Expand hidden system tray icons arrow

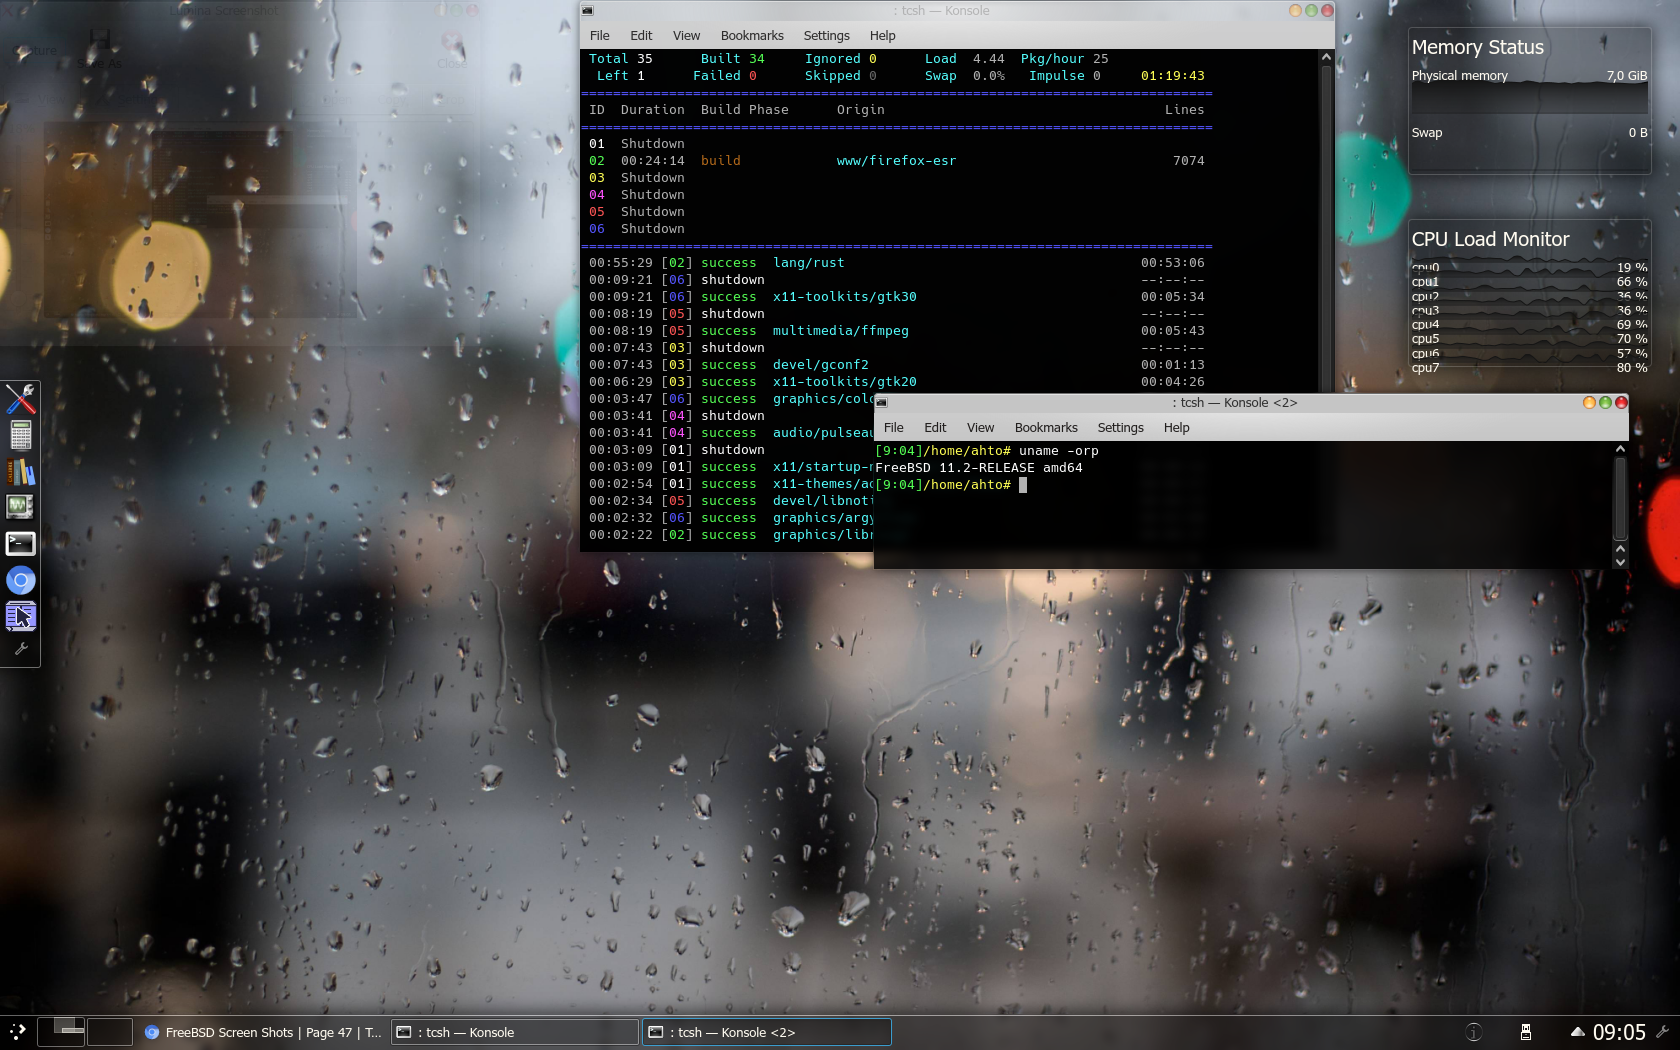tap(1577, 1032)
